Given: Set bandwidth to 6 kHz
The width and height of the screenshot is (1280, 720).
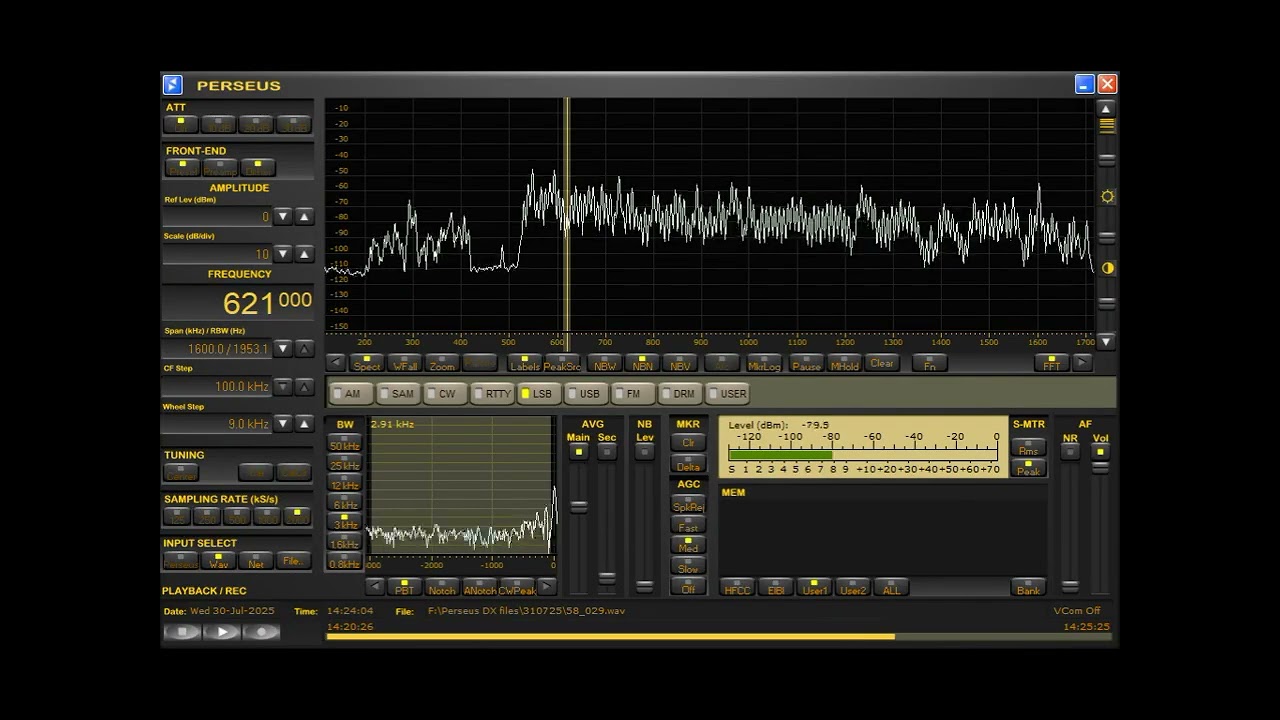Looking at the screenshot, I should point(344,503).
